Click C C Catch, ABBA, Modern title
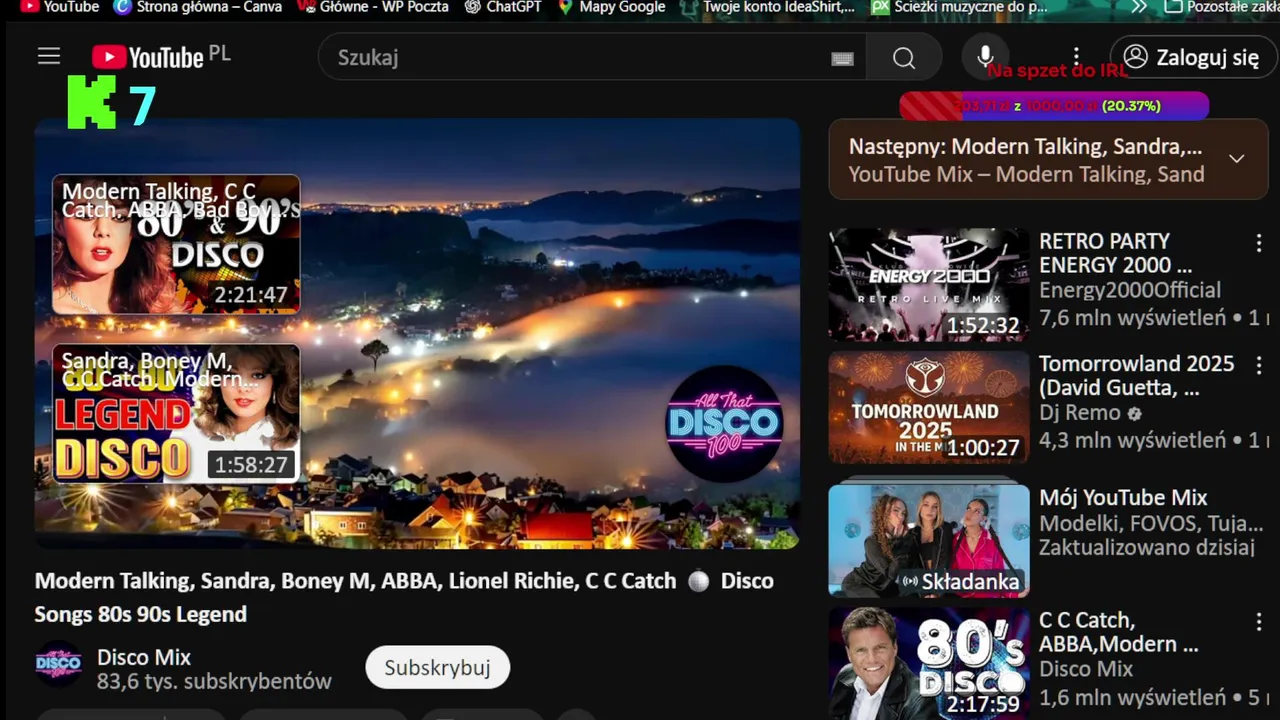 click(1118, 632)
